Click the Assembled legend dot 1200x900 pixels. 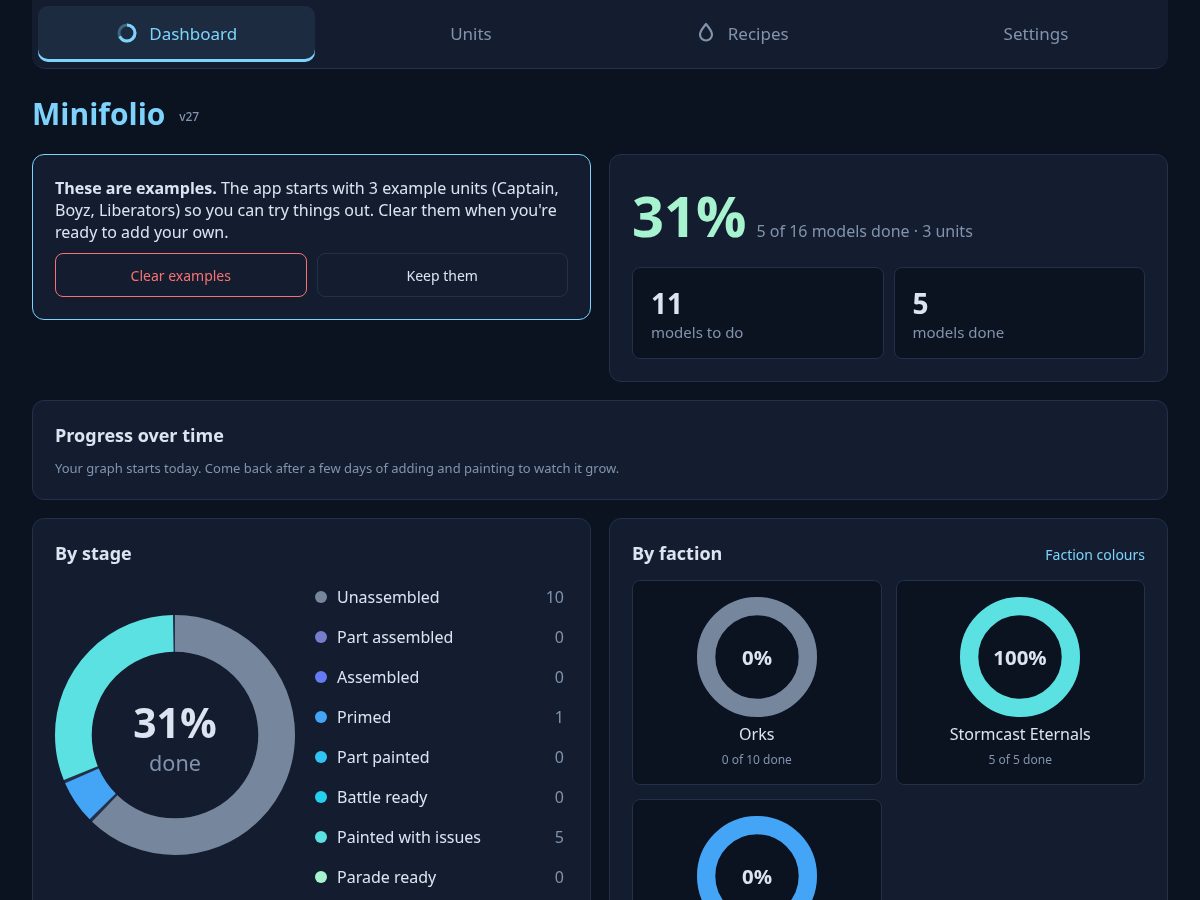(321, 677)
